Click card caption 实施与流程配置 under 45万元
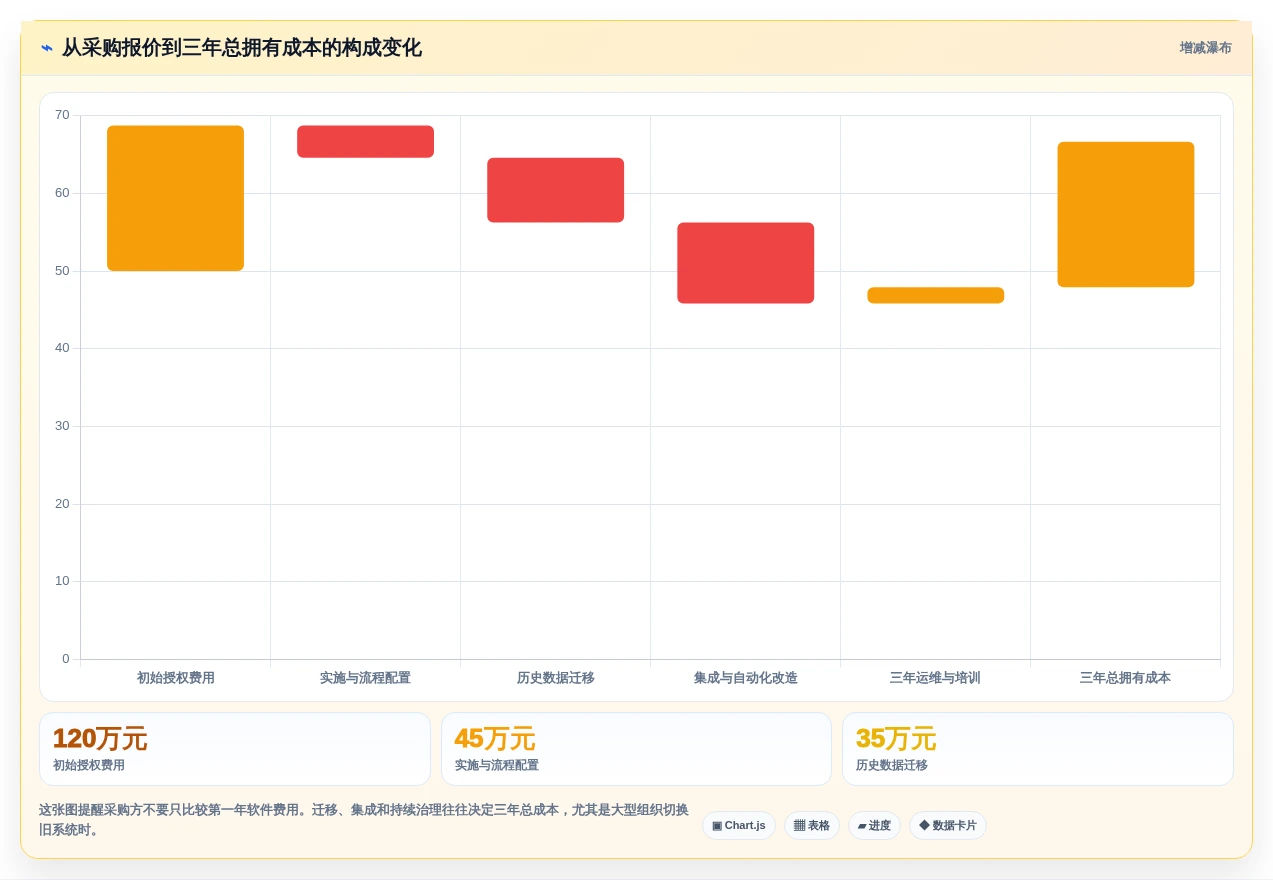1273x880 pixels. 497,765
